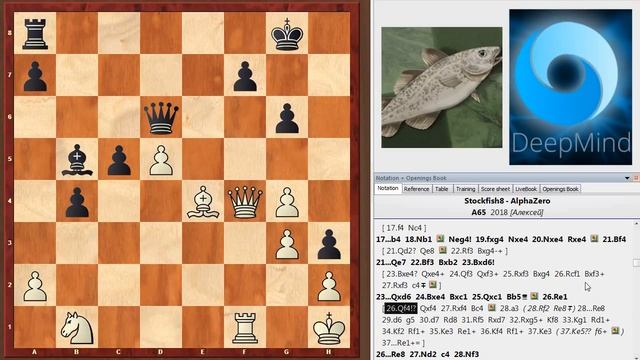Jump to move 26.Re1 in notation

pos(555,297)
